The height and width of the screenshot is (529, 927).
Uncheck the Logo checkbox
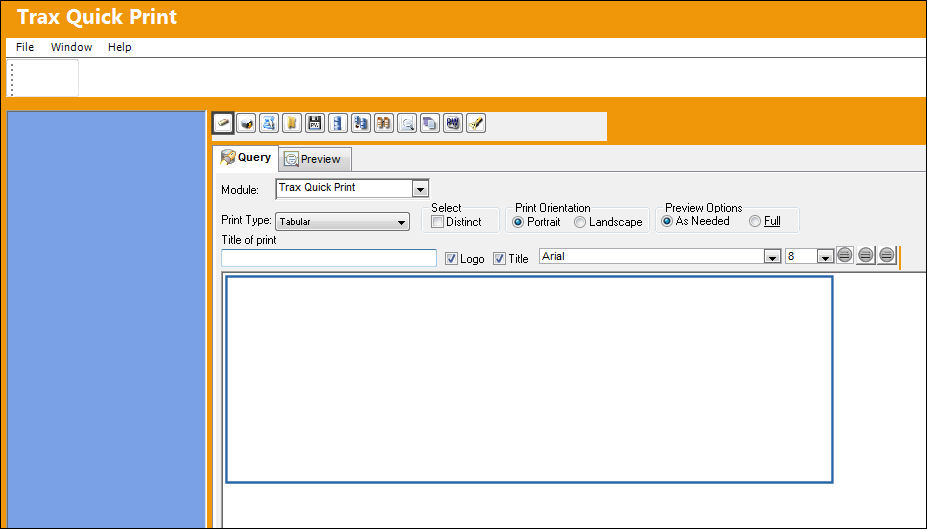pos(451,259)
